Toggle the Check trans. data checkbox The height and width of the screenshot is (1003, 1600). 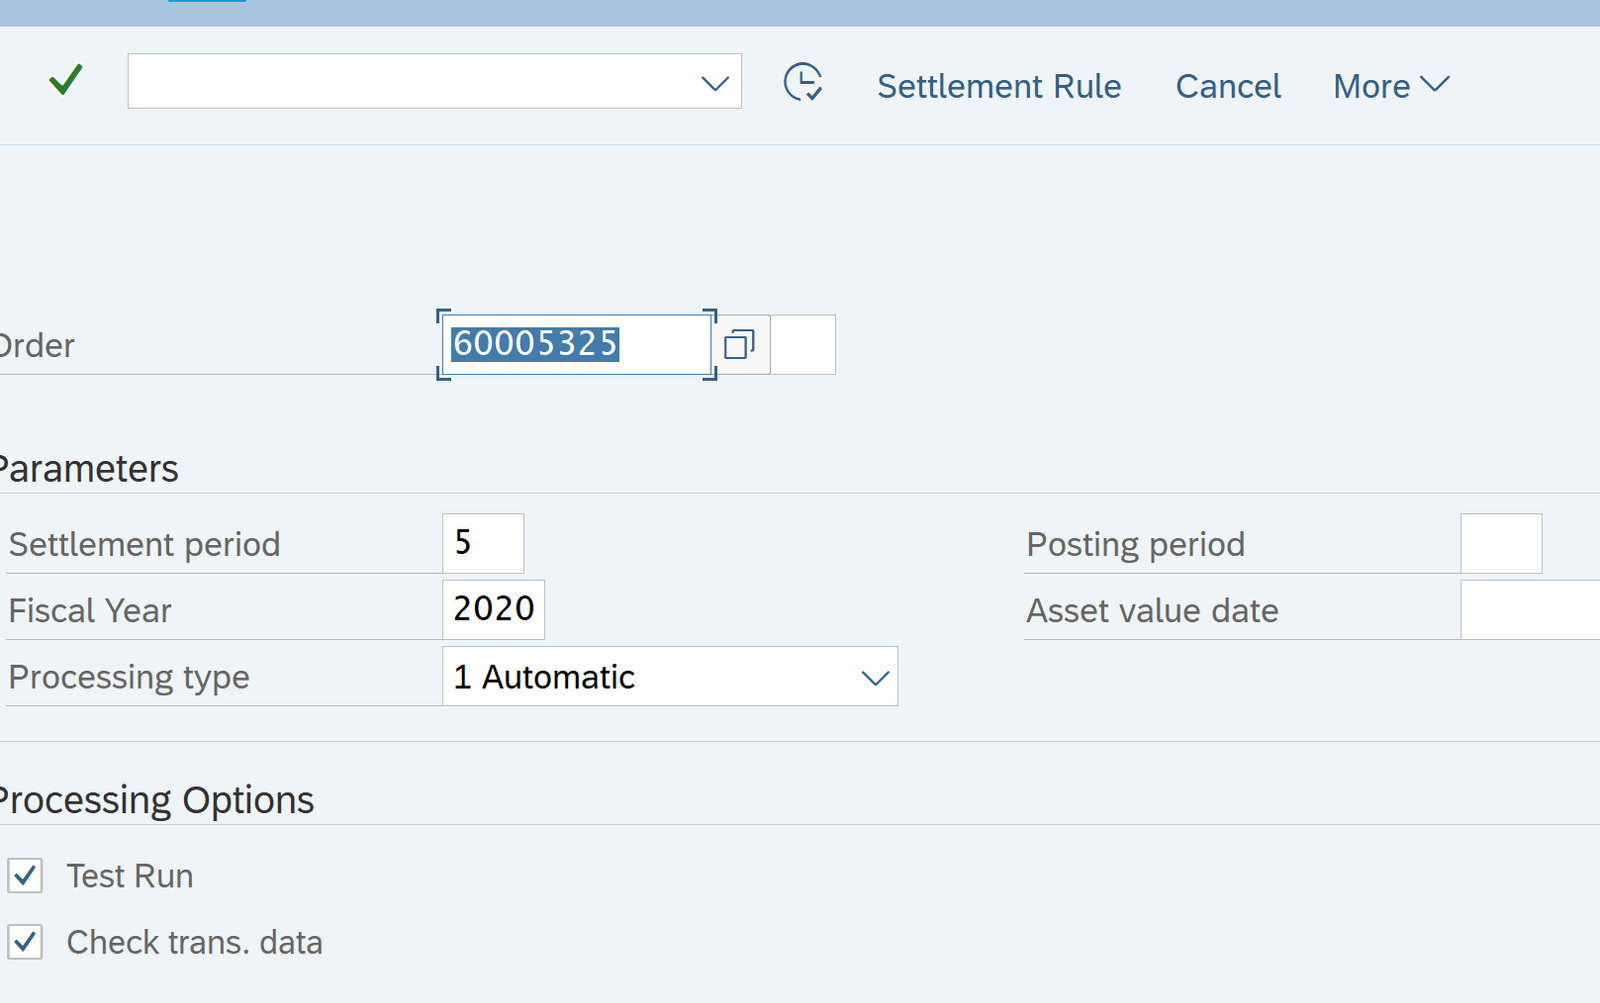tap(26, 942)
